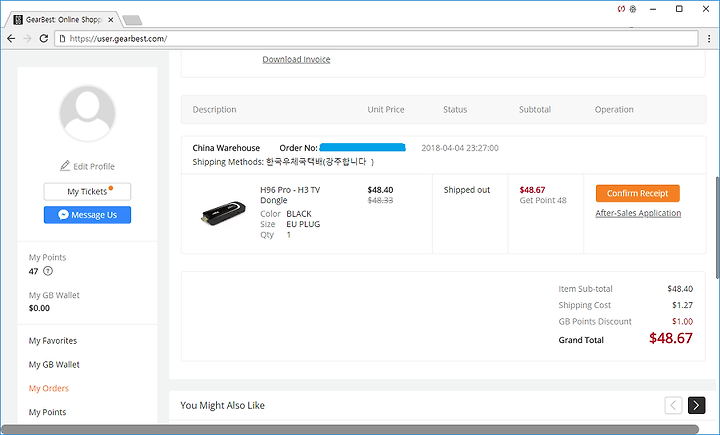Click the red extension icon in title bar
Viewport: 720px width, 435px height.
[x=621, y=9]
